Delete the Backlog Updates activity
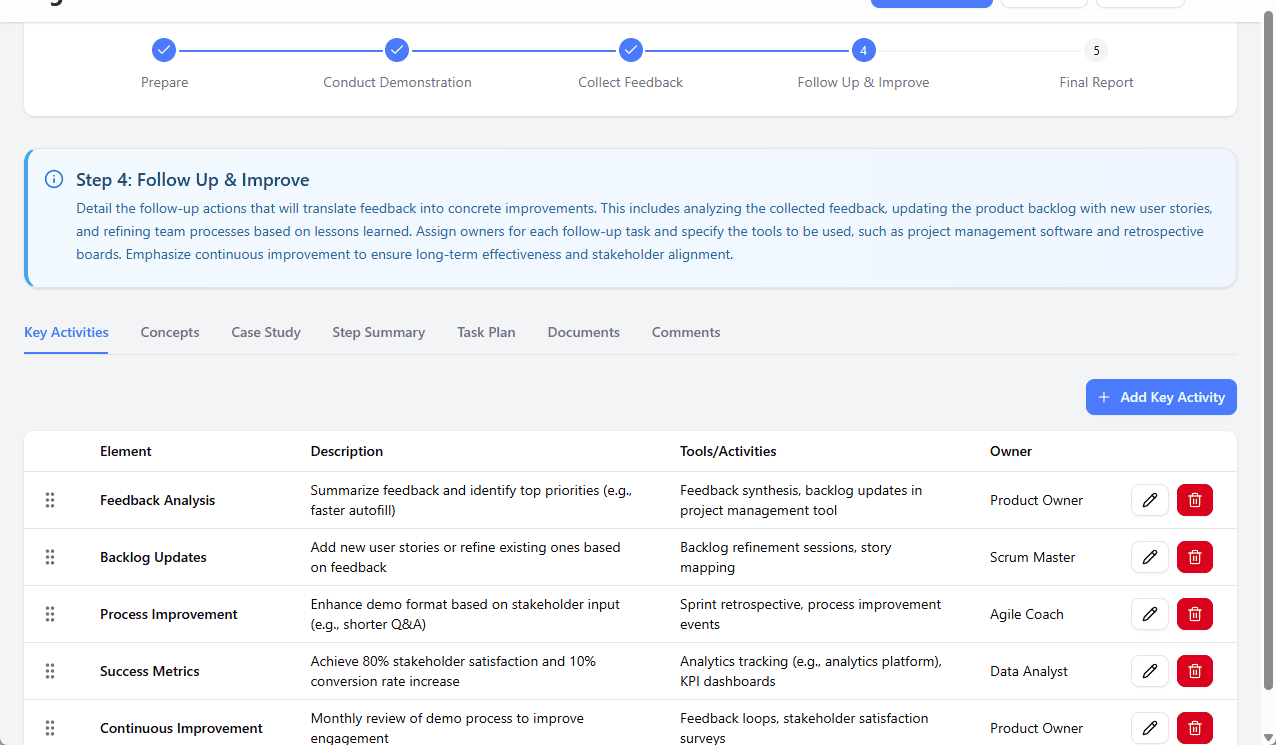 point(1194,557)
